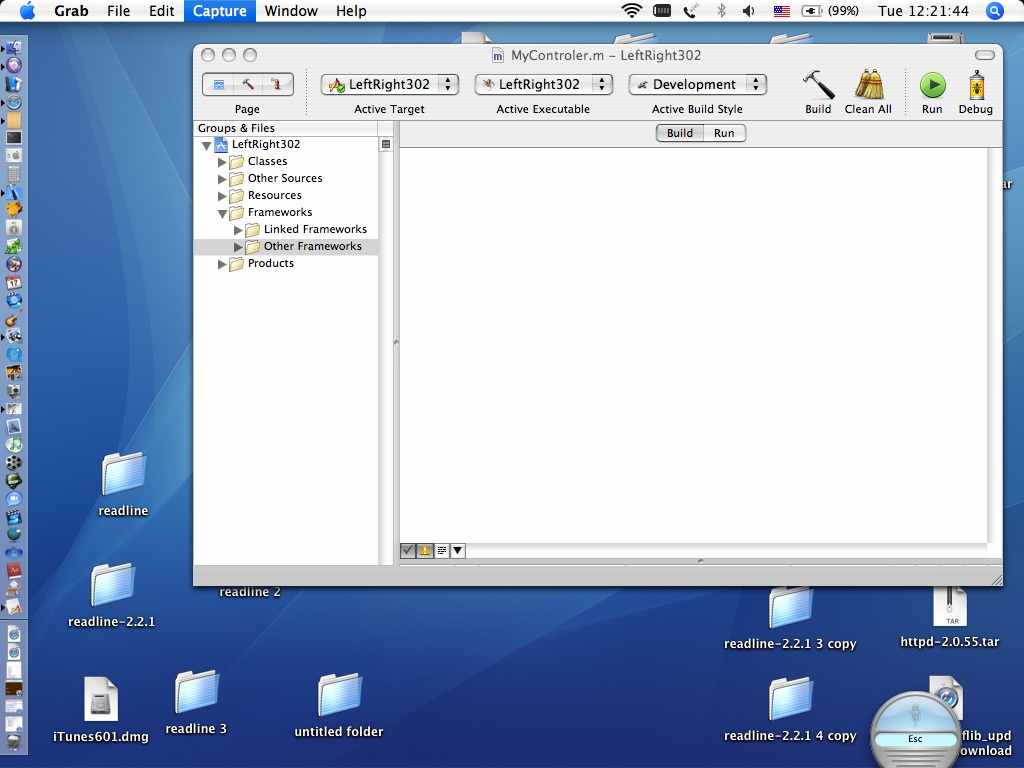
Task: Switch to the Project page icon
Action: [x=219, y=84]
